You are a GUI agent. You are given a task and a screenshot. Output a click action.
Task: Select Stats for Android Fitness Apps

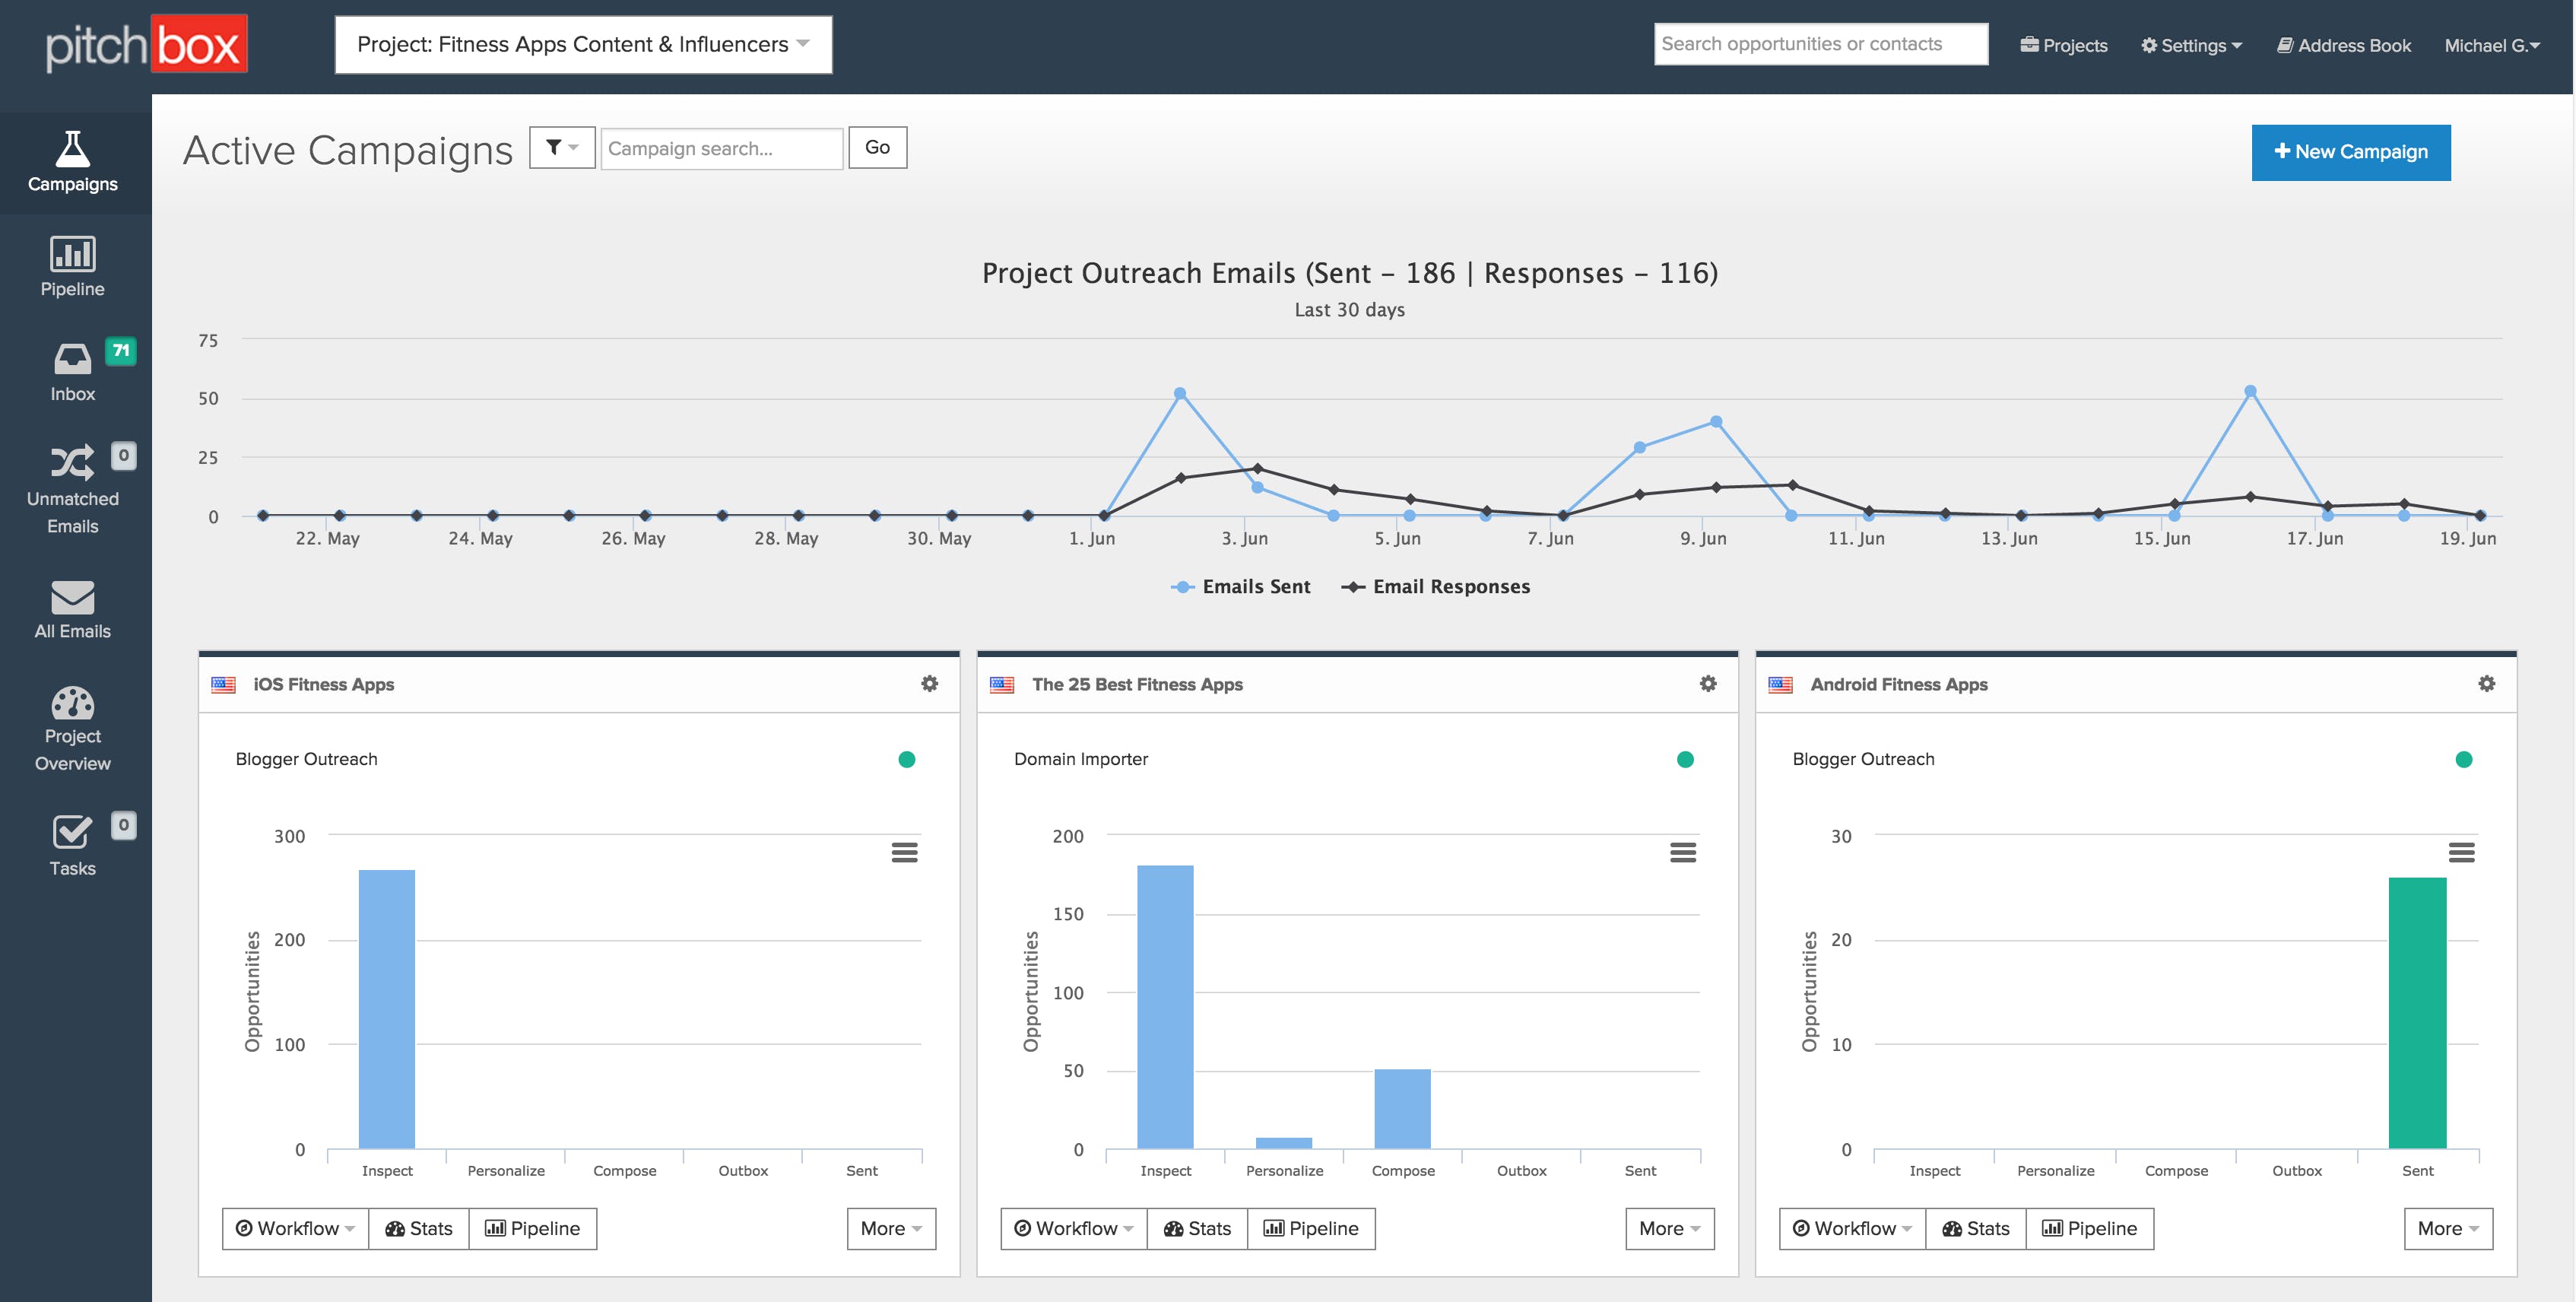coord(1977,1229)
